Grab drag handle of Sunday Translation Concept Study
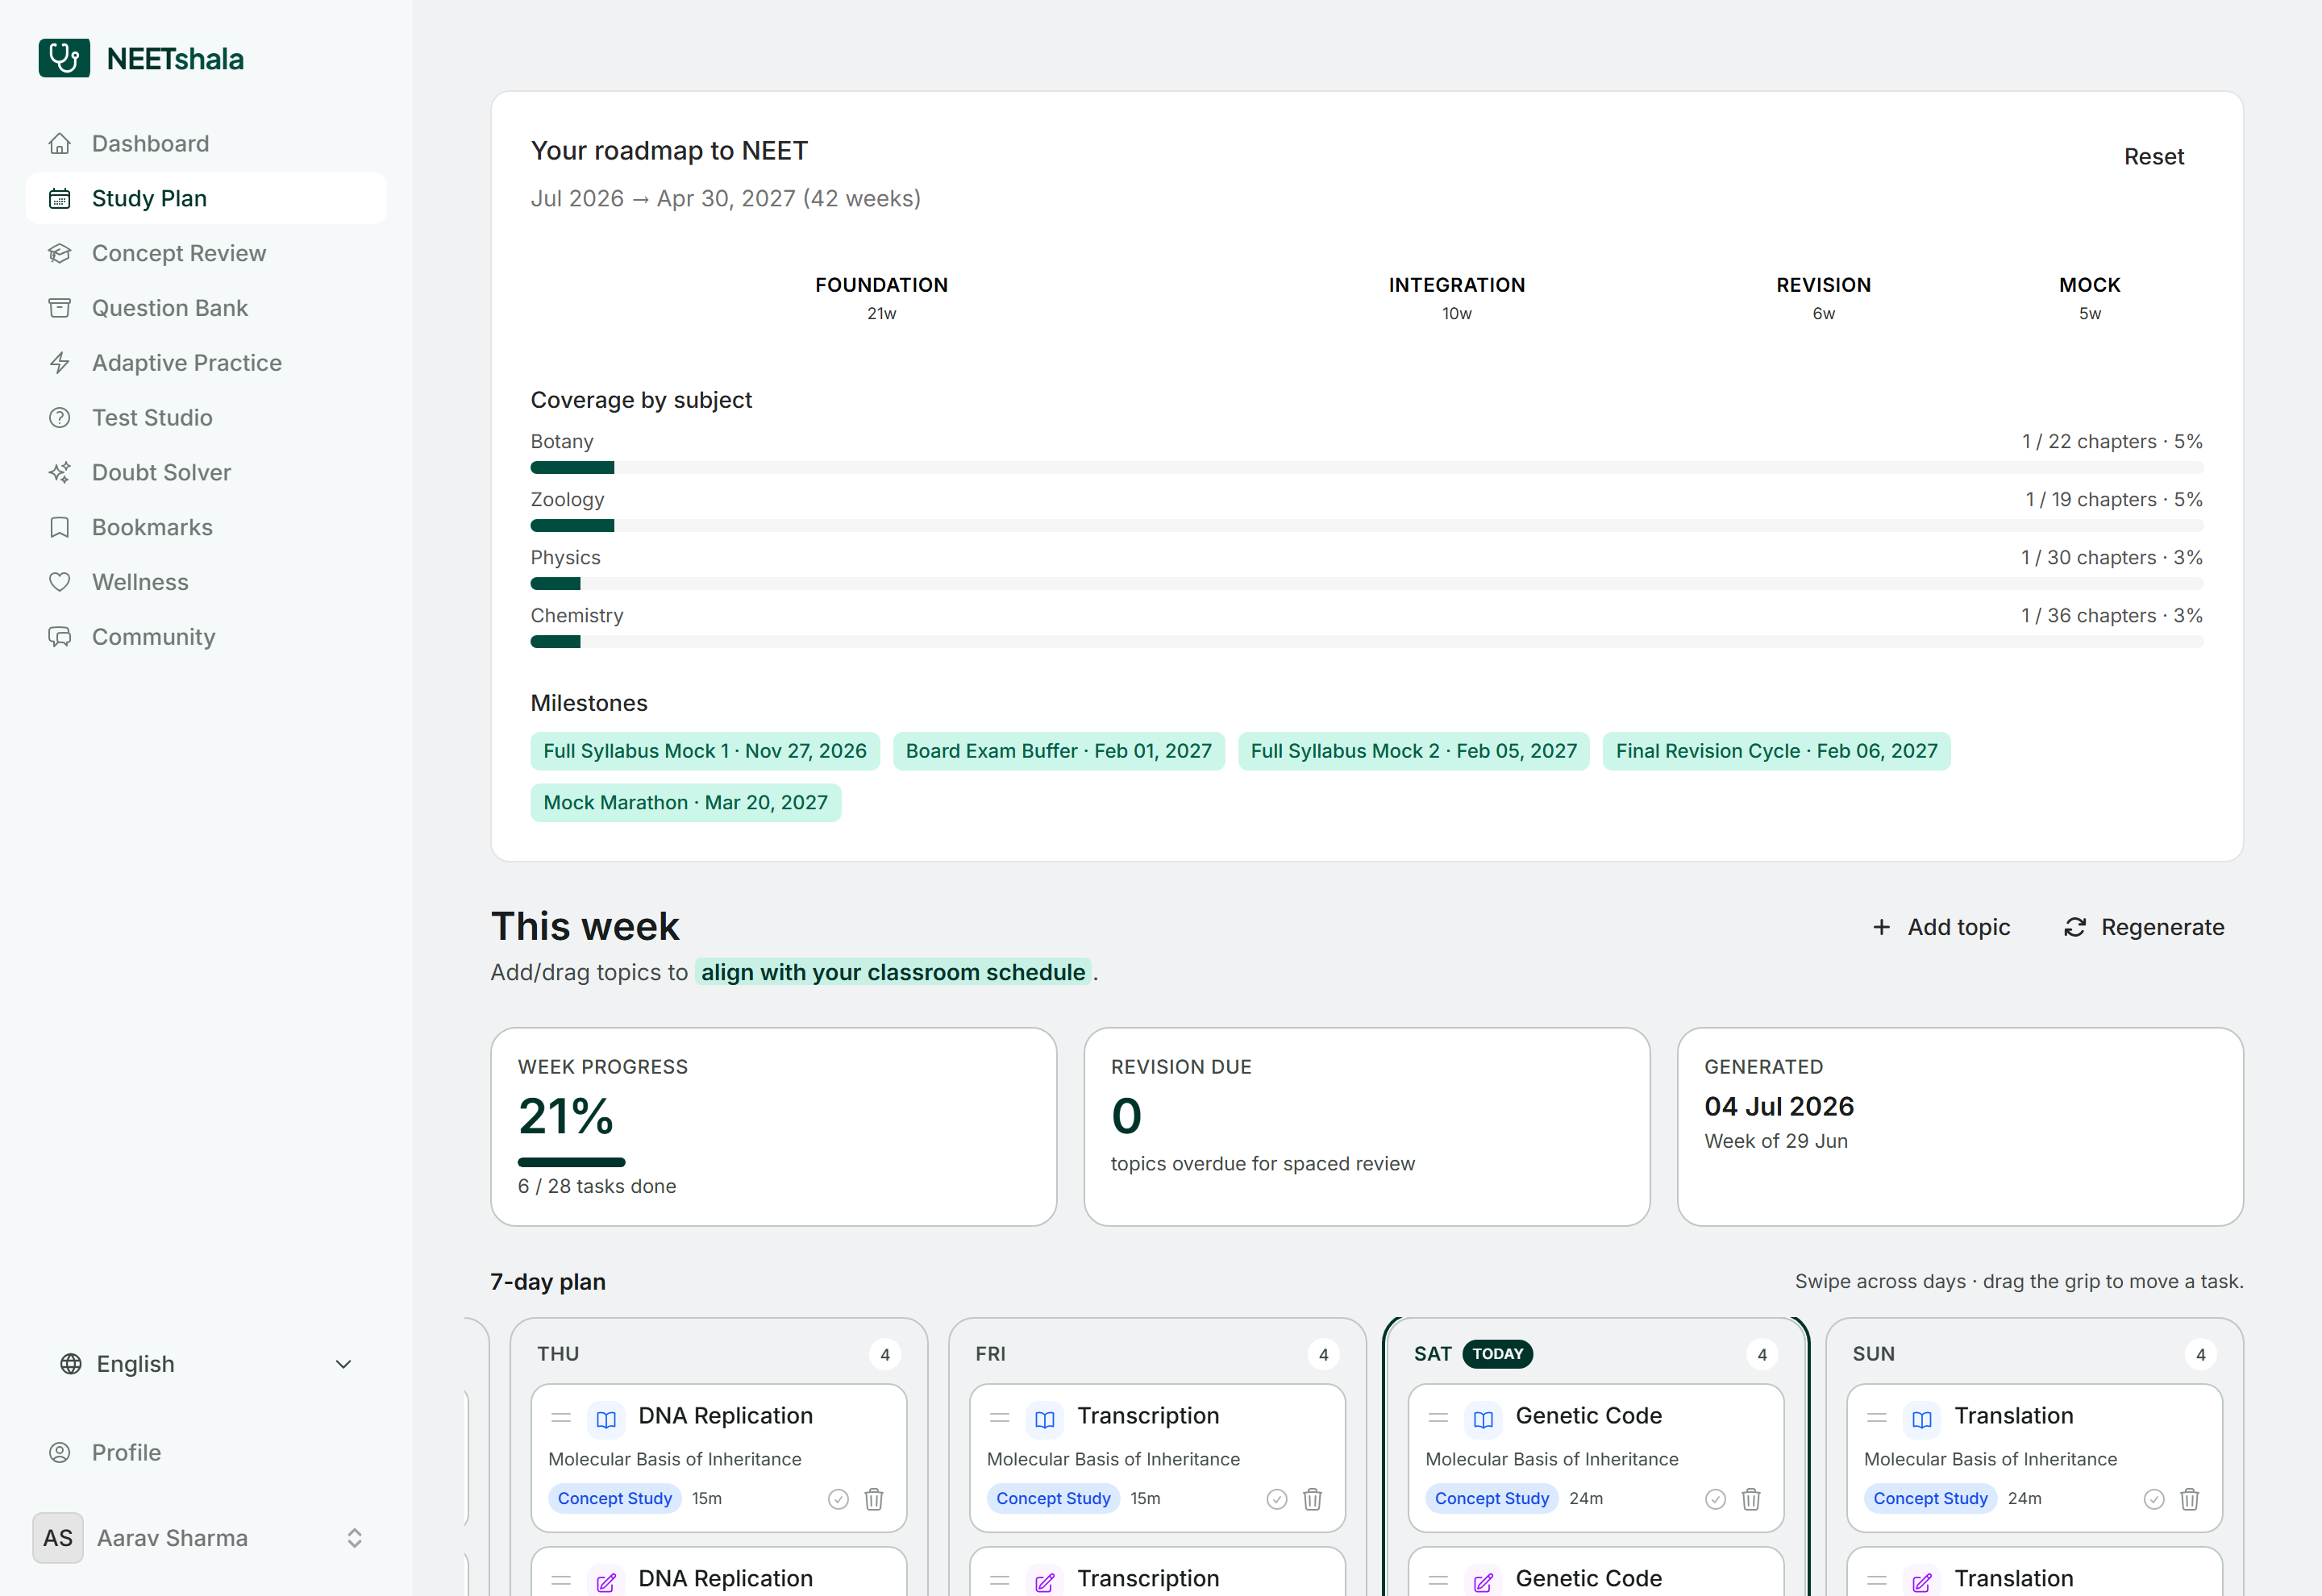Screen dimensions: 2322x1596 tap(1877, 1418)
